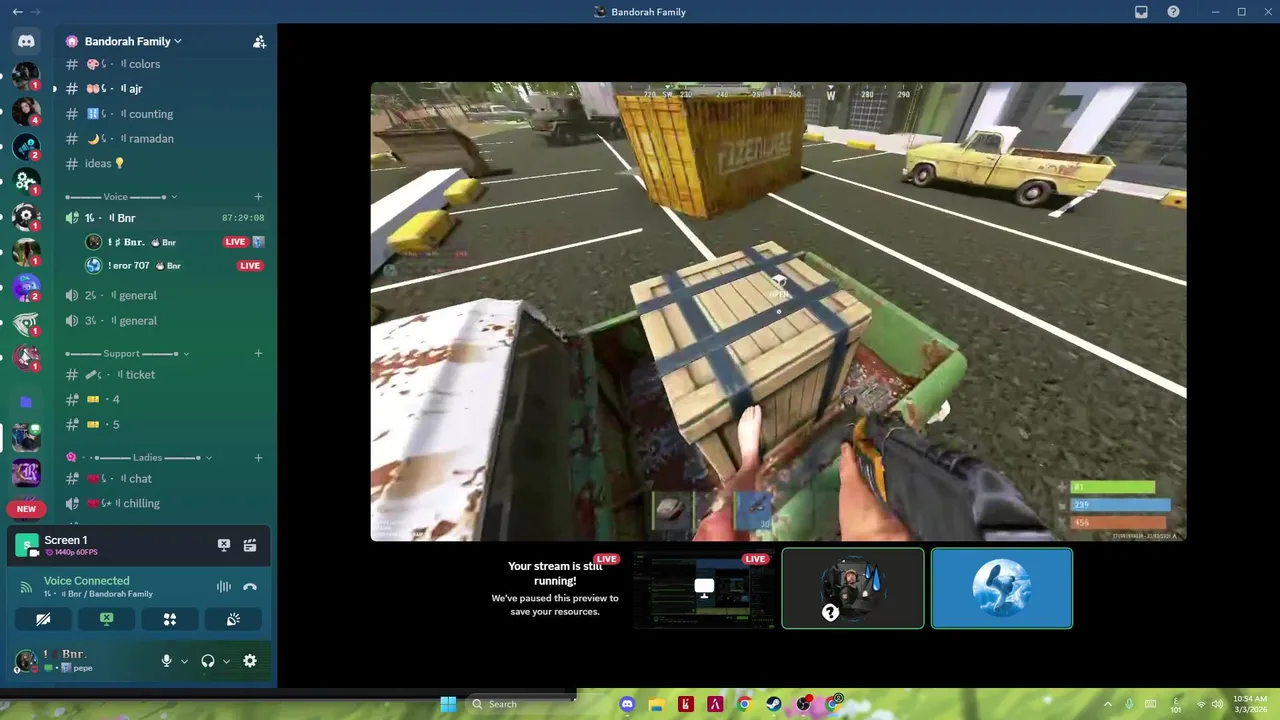Launch Google Chrome from the taskbar
This screenshot has width=1280, height=720.
click(x=744, y=704)
